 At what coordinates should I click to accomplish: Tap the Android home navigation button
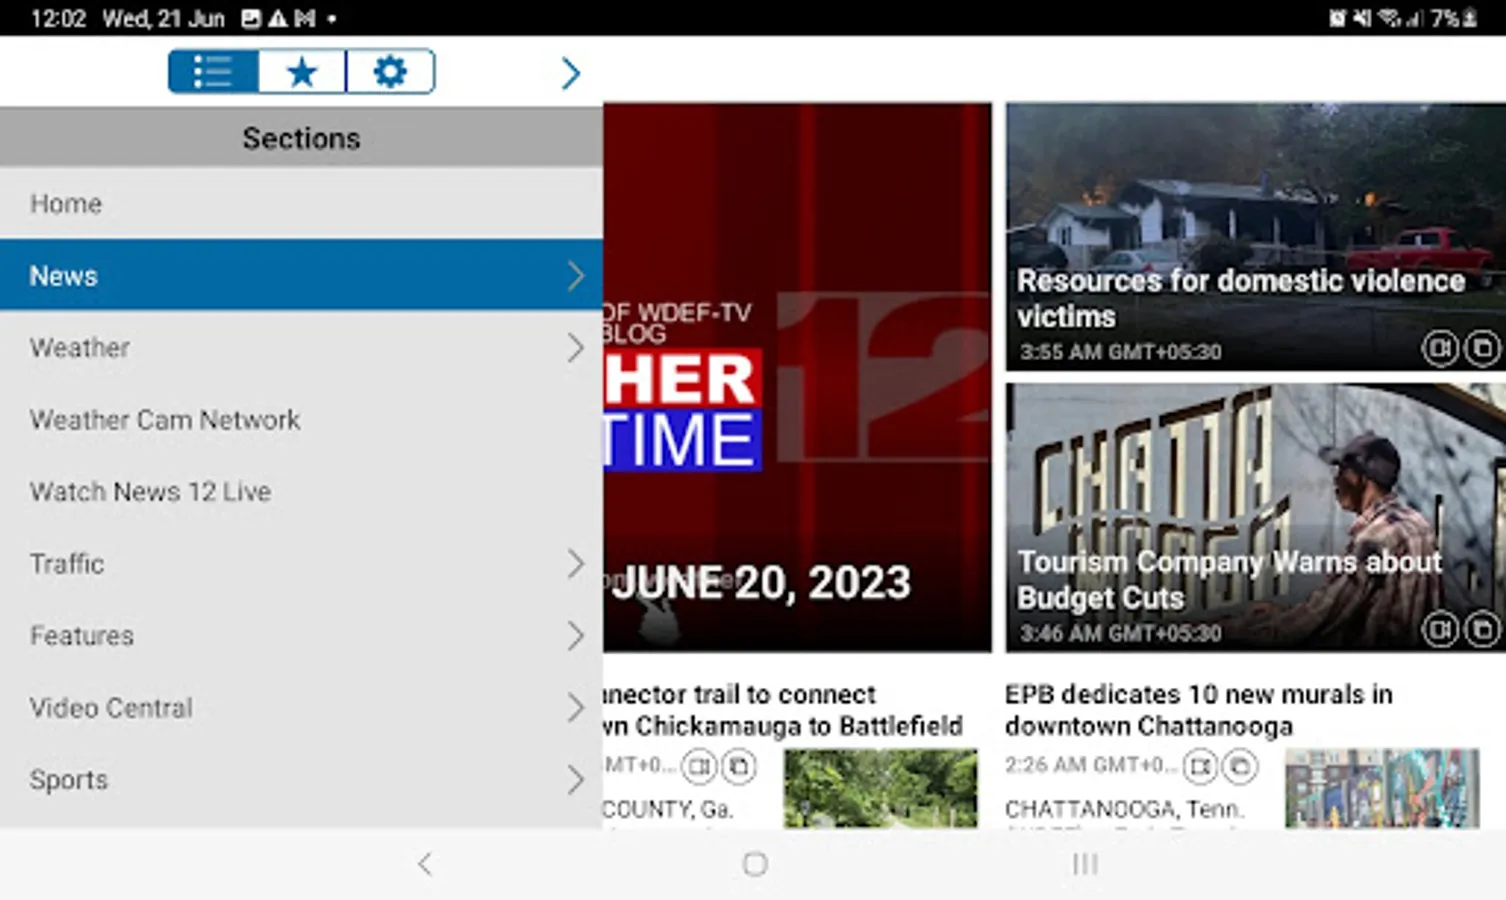pos(755,864)
